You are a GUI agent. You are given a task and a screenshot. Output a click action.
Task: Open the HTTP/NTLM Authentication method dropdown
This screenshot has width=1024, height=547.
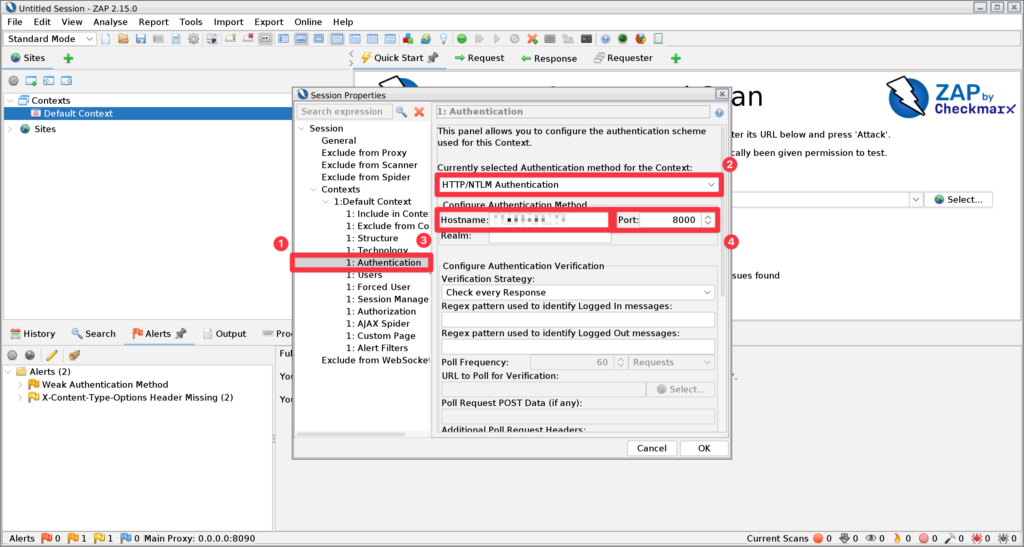(578, 185)
